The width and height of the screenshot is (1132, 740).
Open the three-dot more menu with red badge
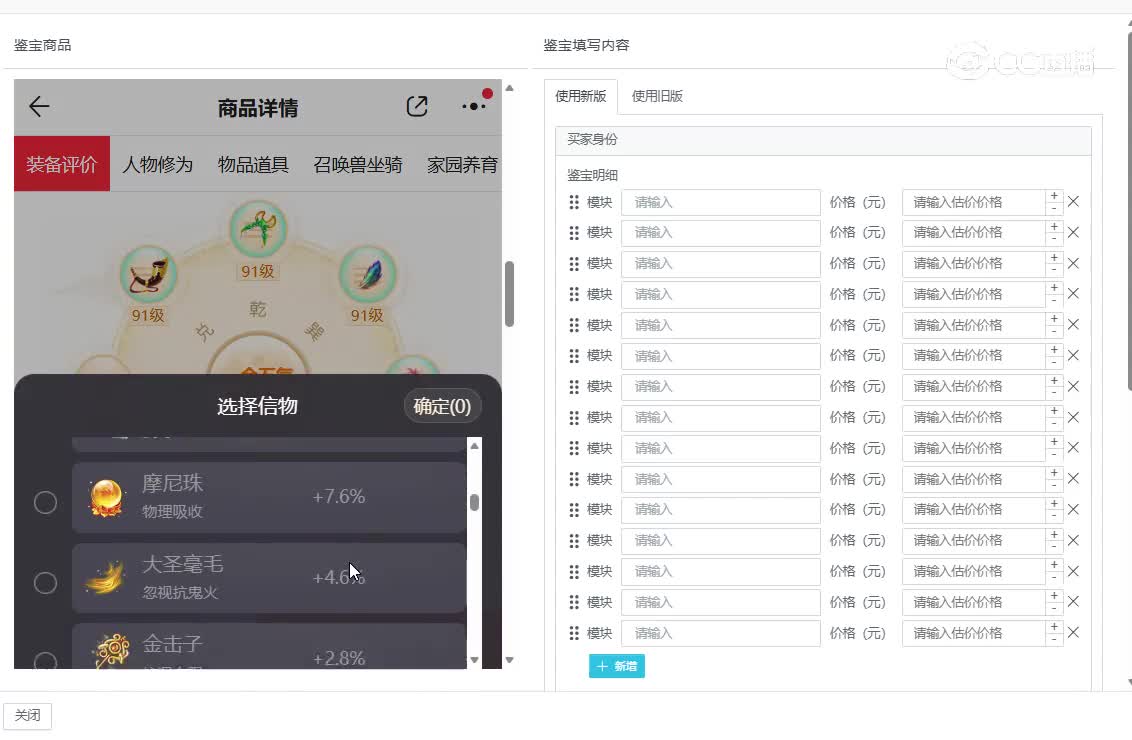(x=474, y=106)
